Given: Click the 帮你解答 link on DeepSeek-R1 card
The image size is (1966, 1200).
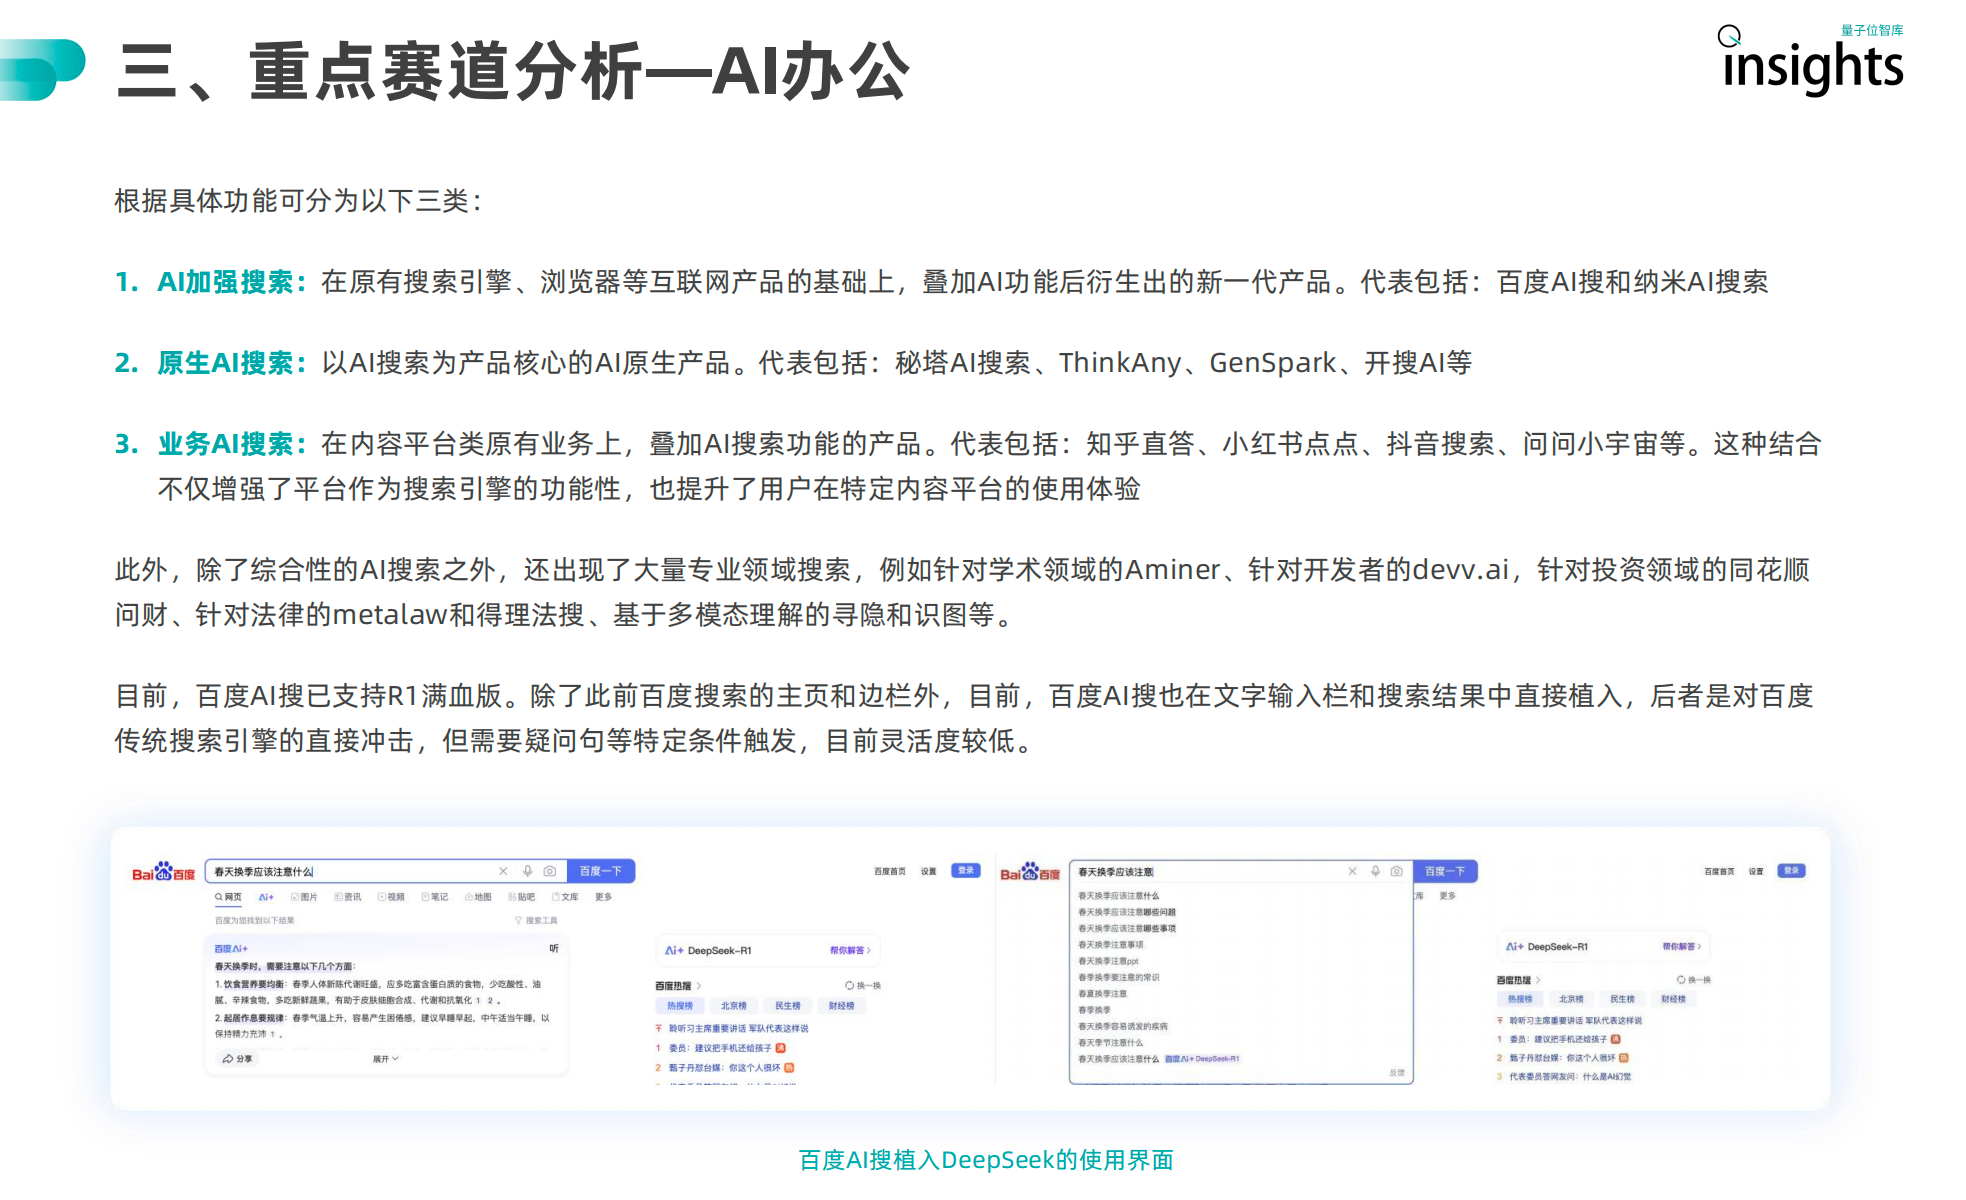Looking at the screenshot, I should 849,950.
